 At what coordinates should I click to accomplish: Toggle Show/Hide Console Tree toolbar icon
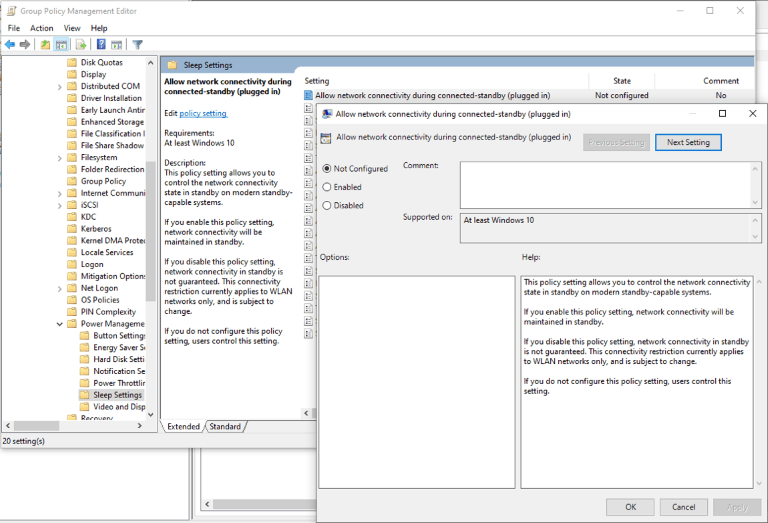pos(61,45)
